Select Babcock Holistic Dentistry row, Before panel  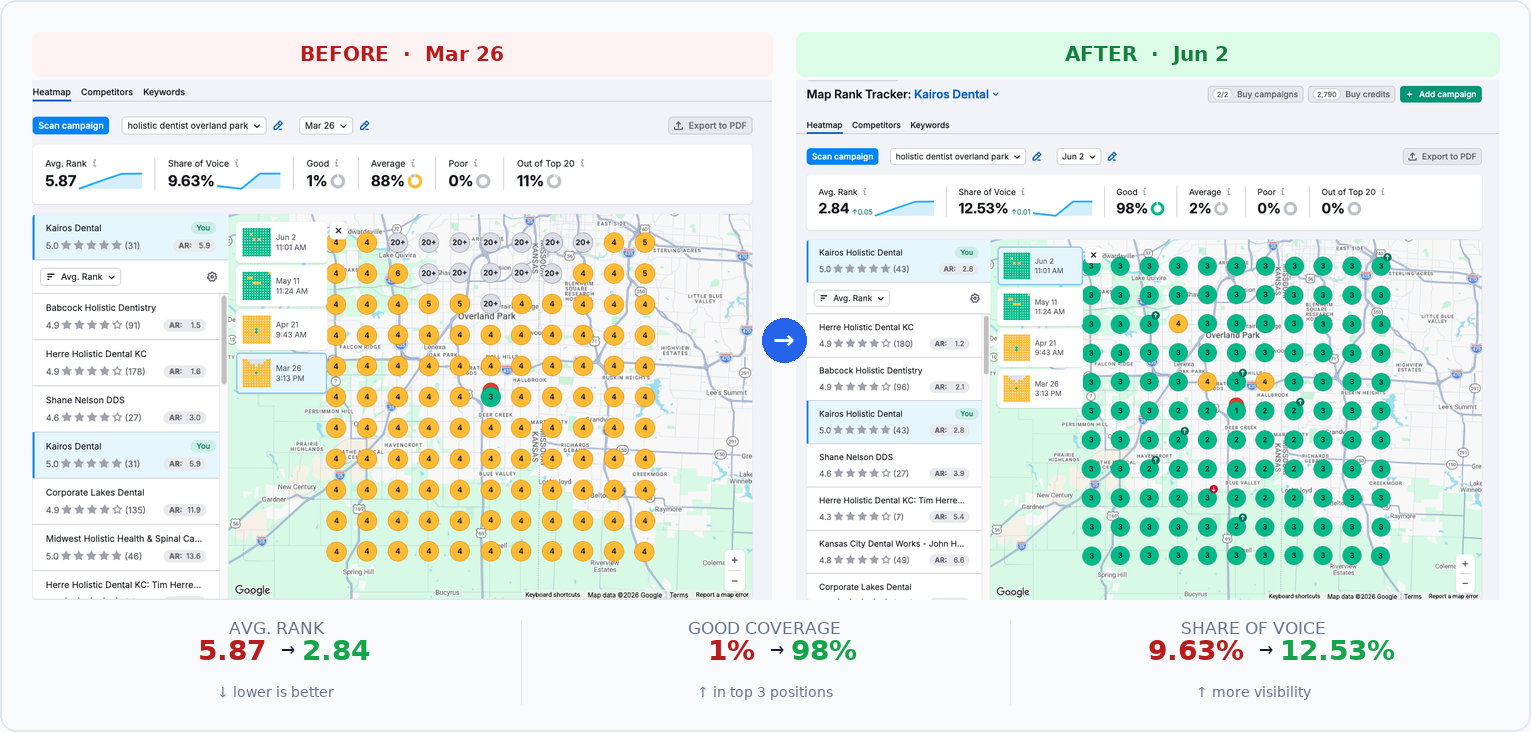pos(126,317)
